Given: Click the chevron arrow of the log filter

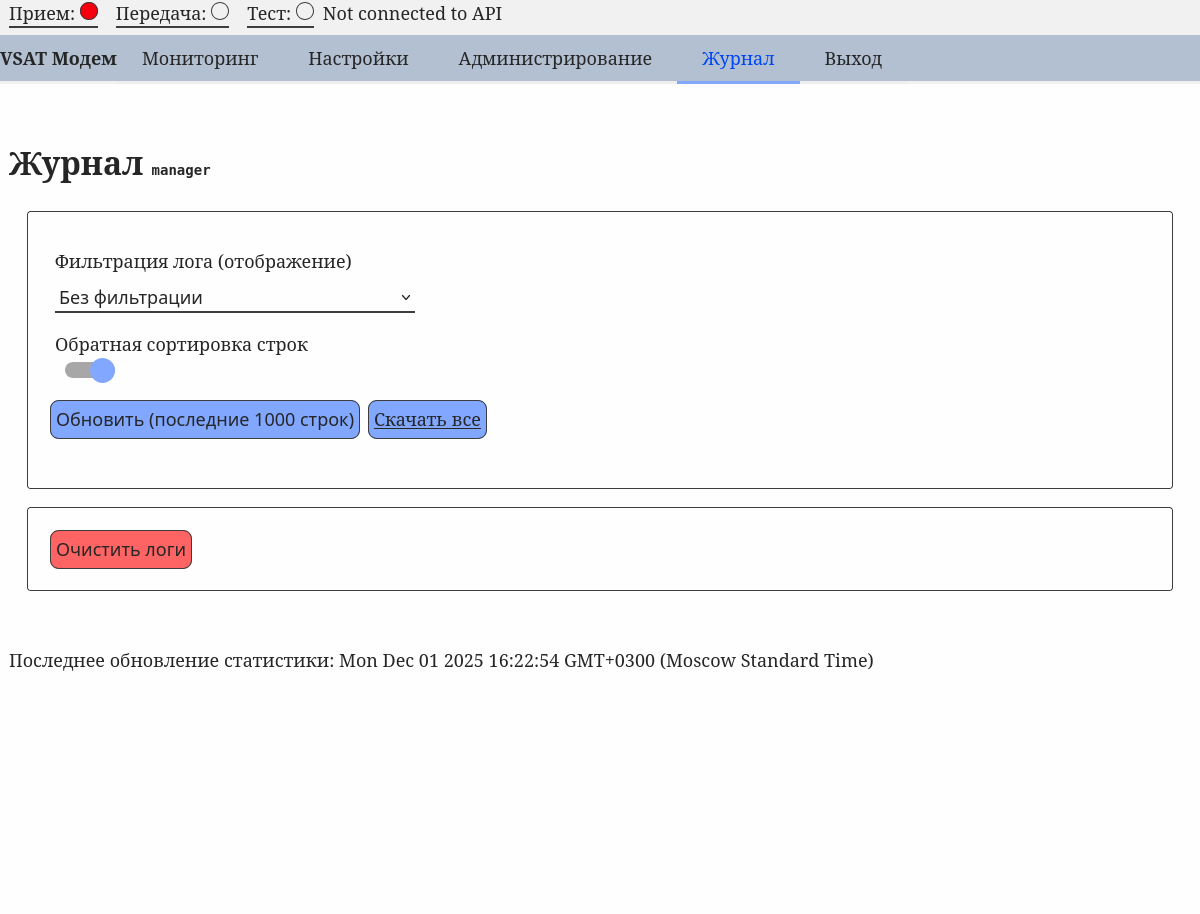Looking at the screenshot, I should [405, 298].
